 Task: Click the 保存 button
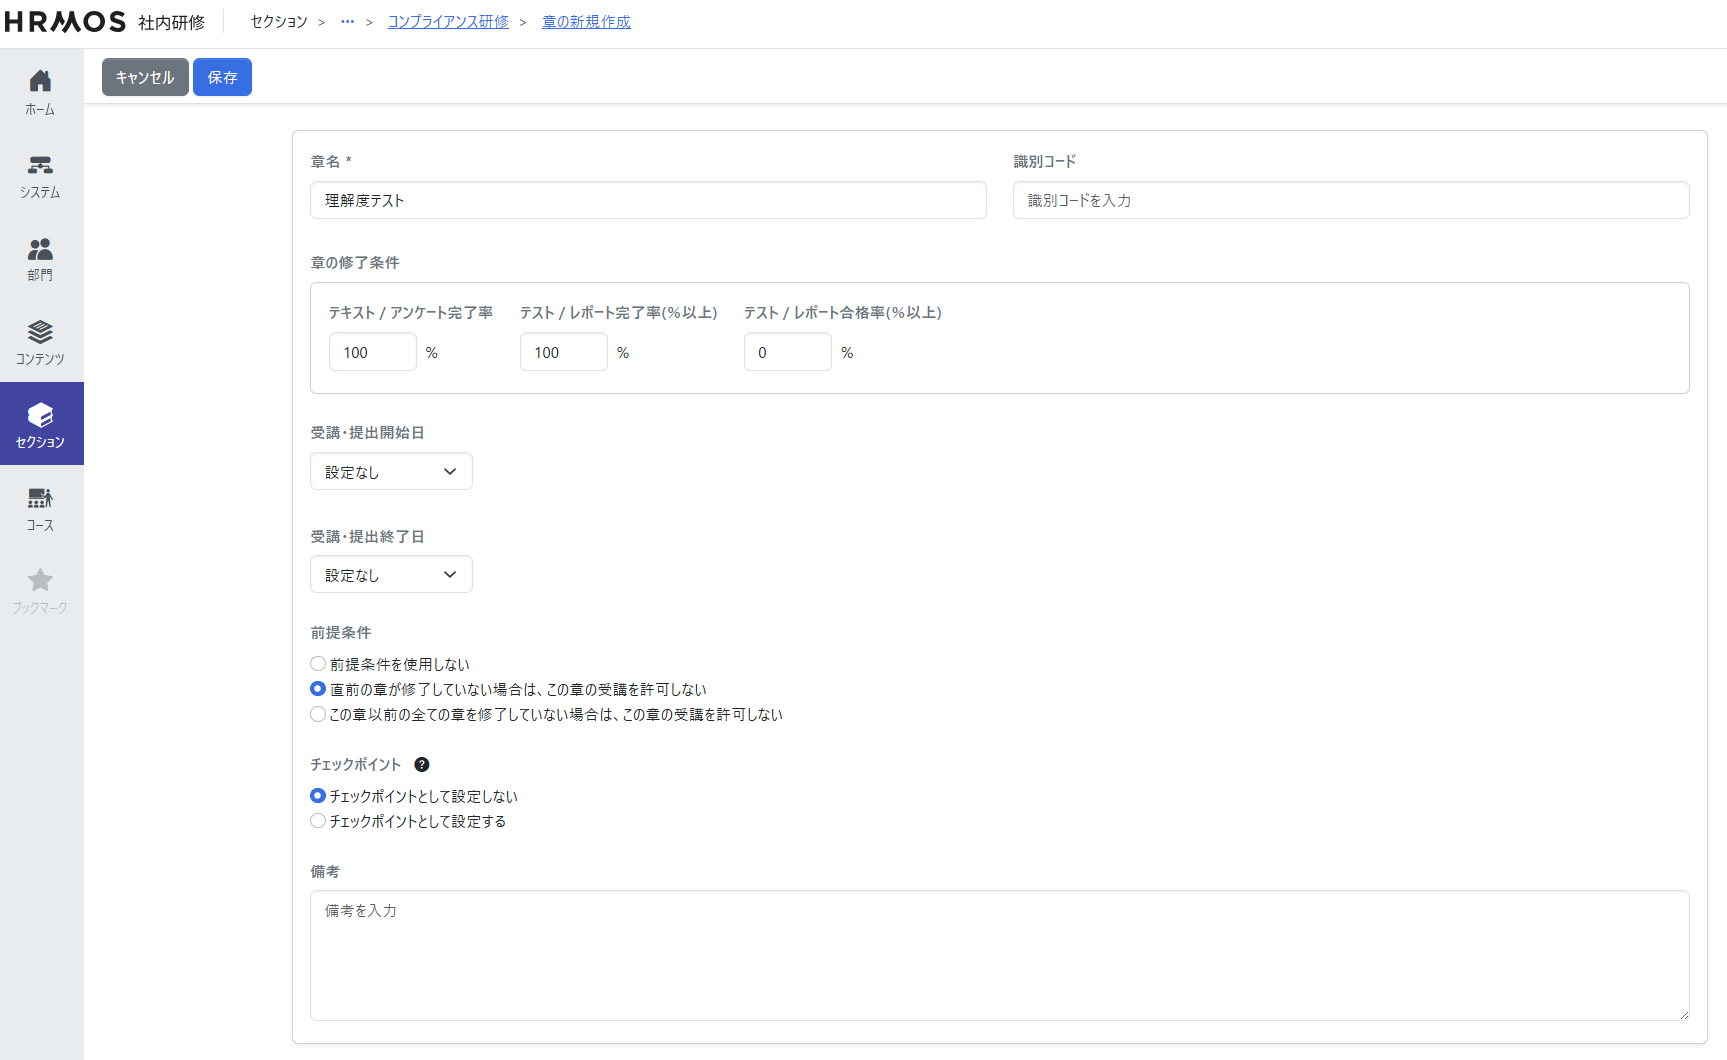tap(222, 77)
